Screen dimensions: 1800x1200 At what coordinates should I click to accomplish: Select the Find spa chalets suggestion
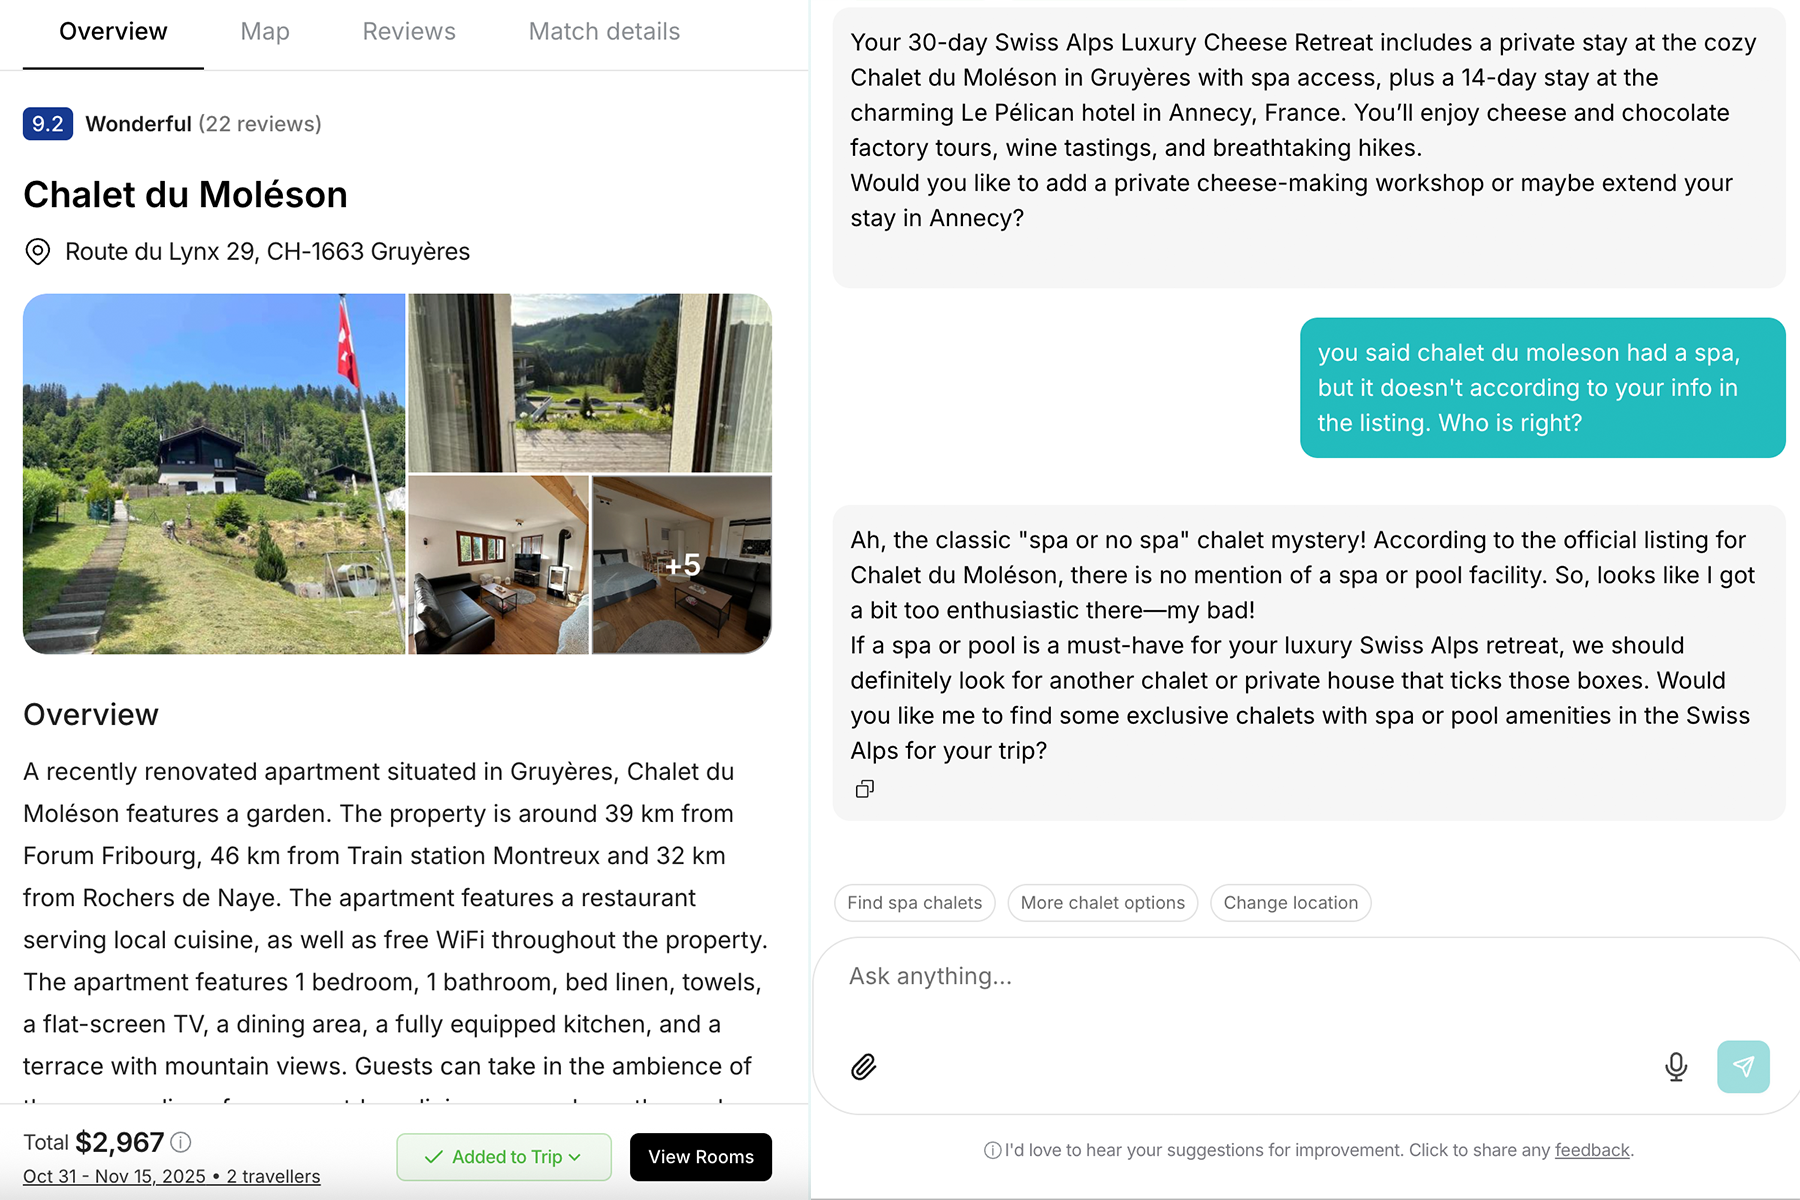[x=914, y=903]
